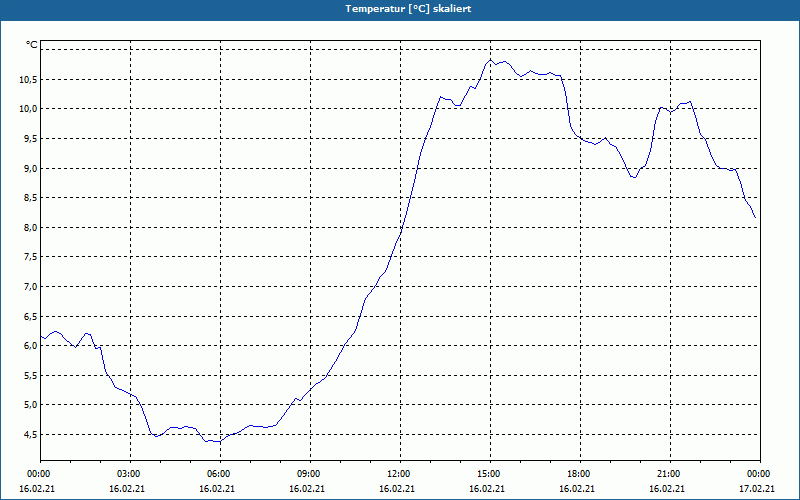Click the 7,5 y-axis label
This screenshot has height=500, width=800.
[x=30, y=257]
